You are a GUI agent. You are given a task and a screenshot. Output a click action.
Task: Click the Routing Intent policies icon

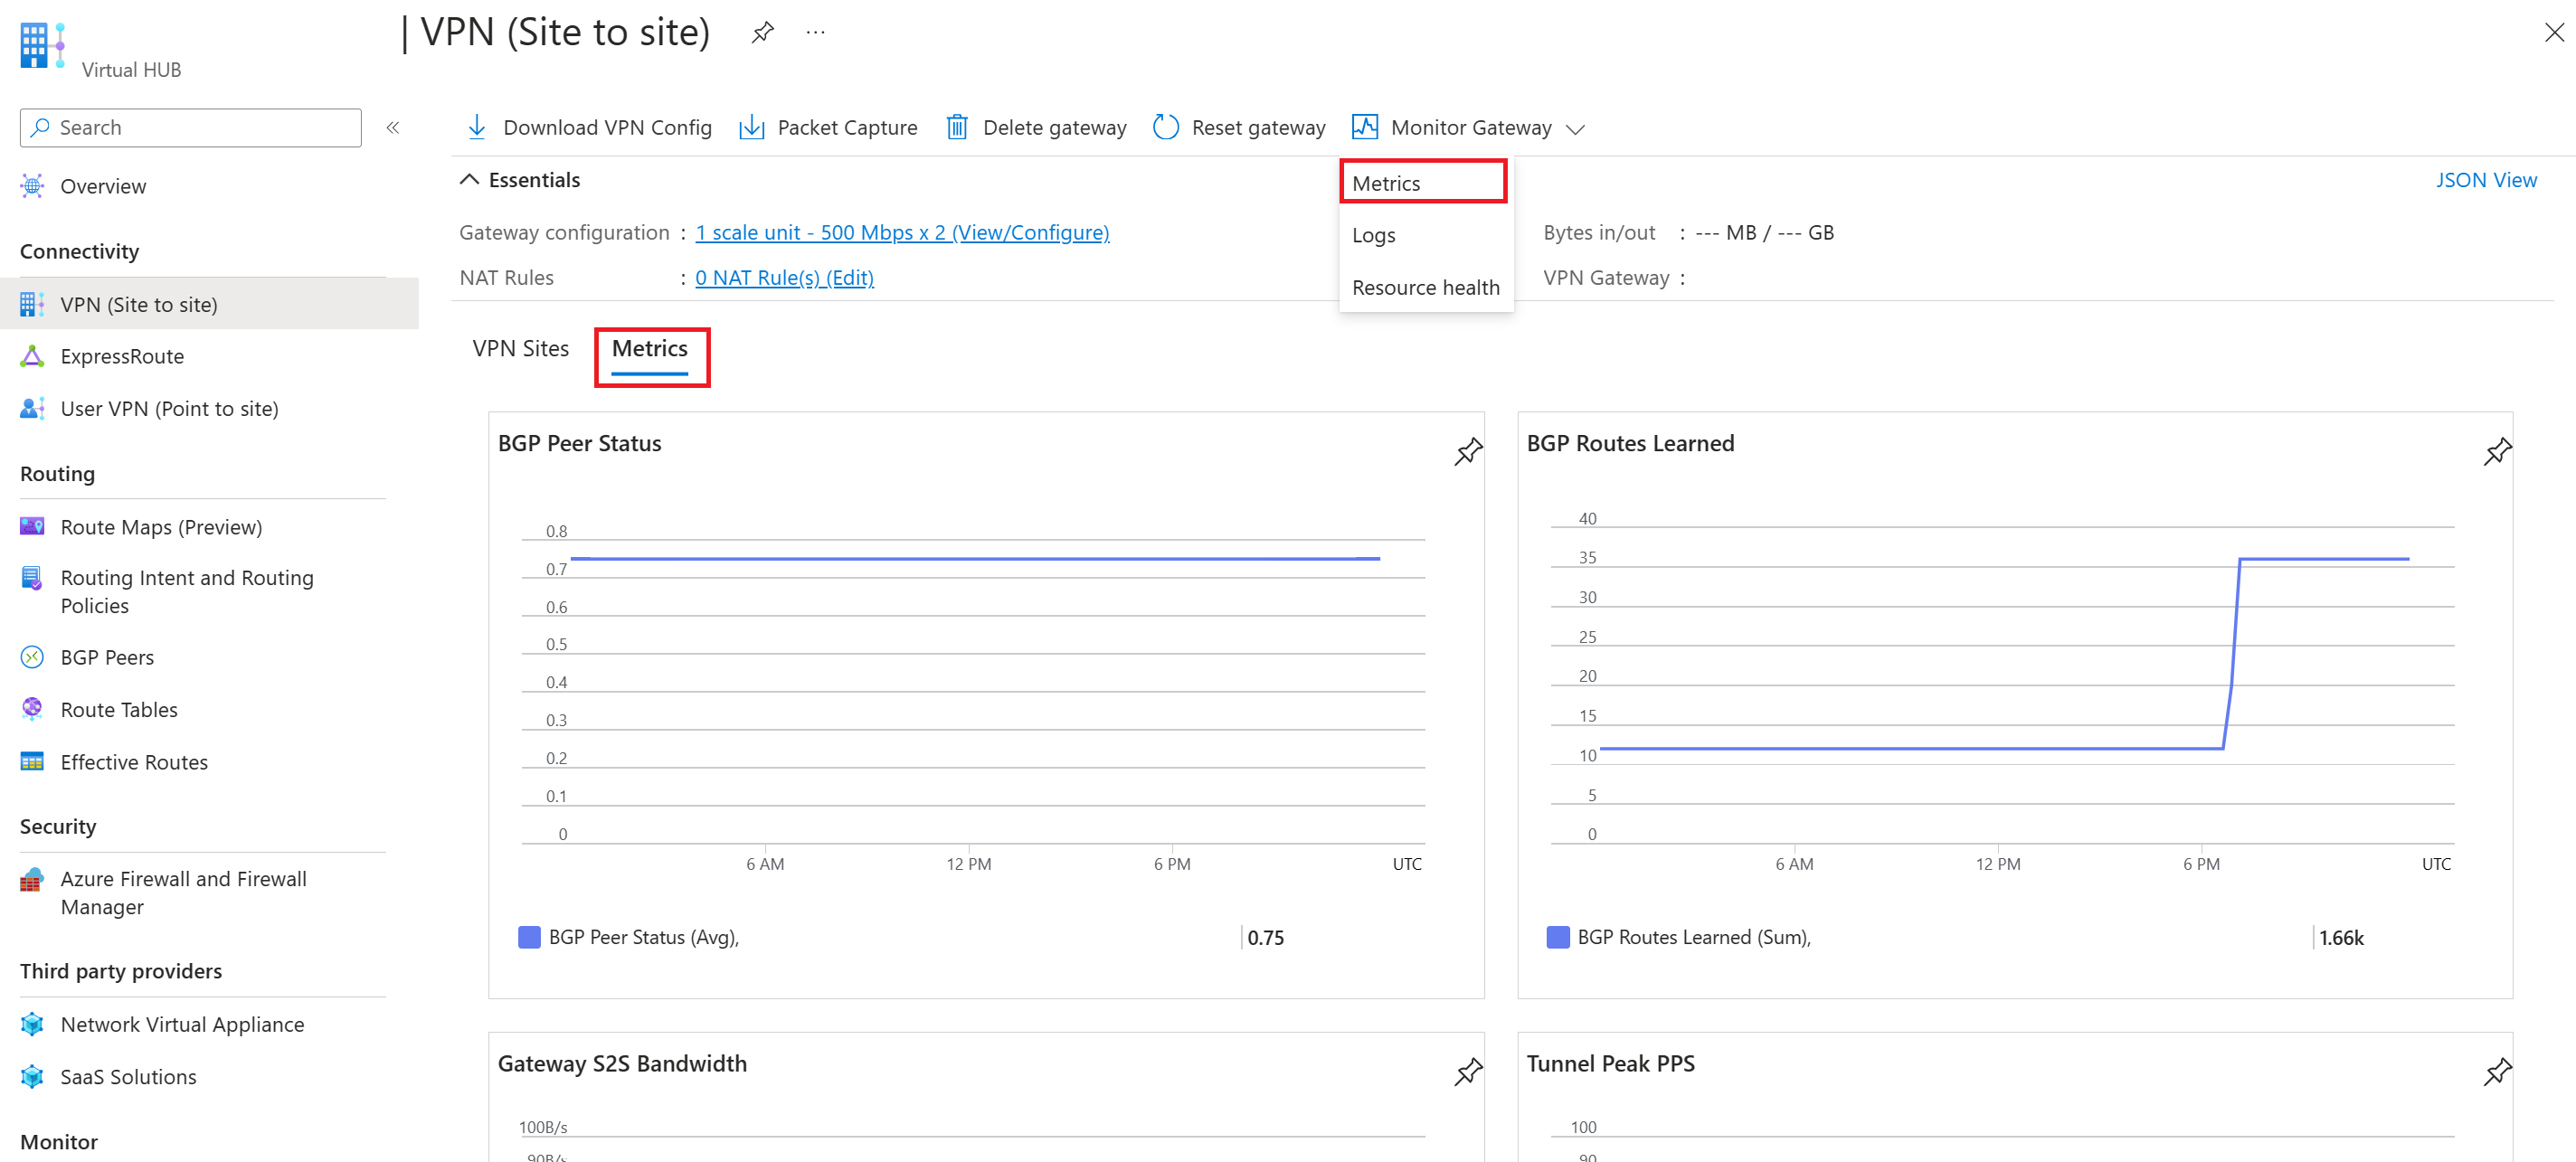(32, 578)
